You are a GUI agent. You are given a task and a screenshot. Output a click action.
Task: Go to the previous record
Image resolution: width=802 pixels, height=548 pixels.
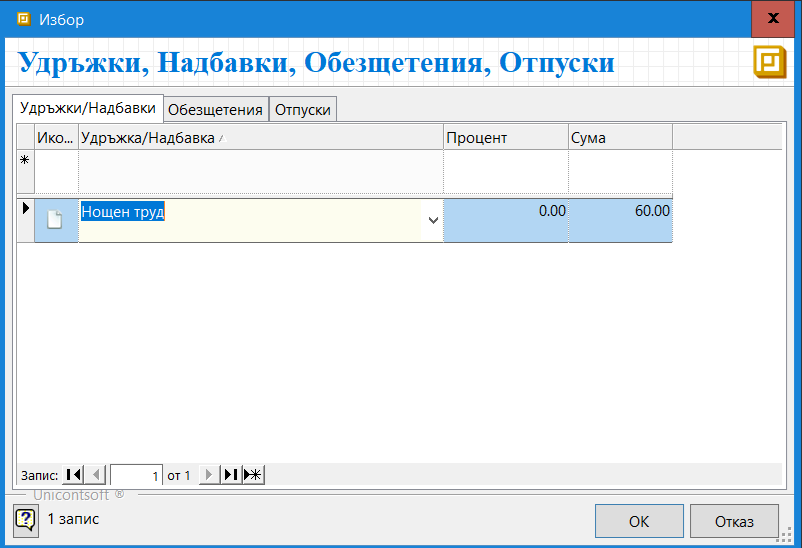click(95, 475)
